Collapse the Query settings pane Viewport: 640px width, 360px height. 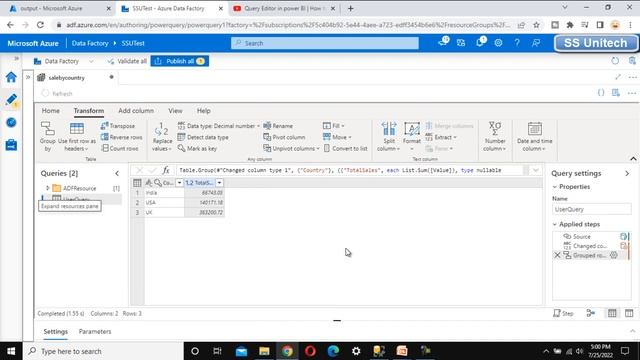click(627, 173)
